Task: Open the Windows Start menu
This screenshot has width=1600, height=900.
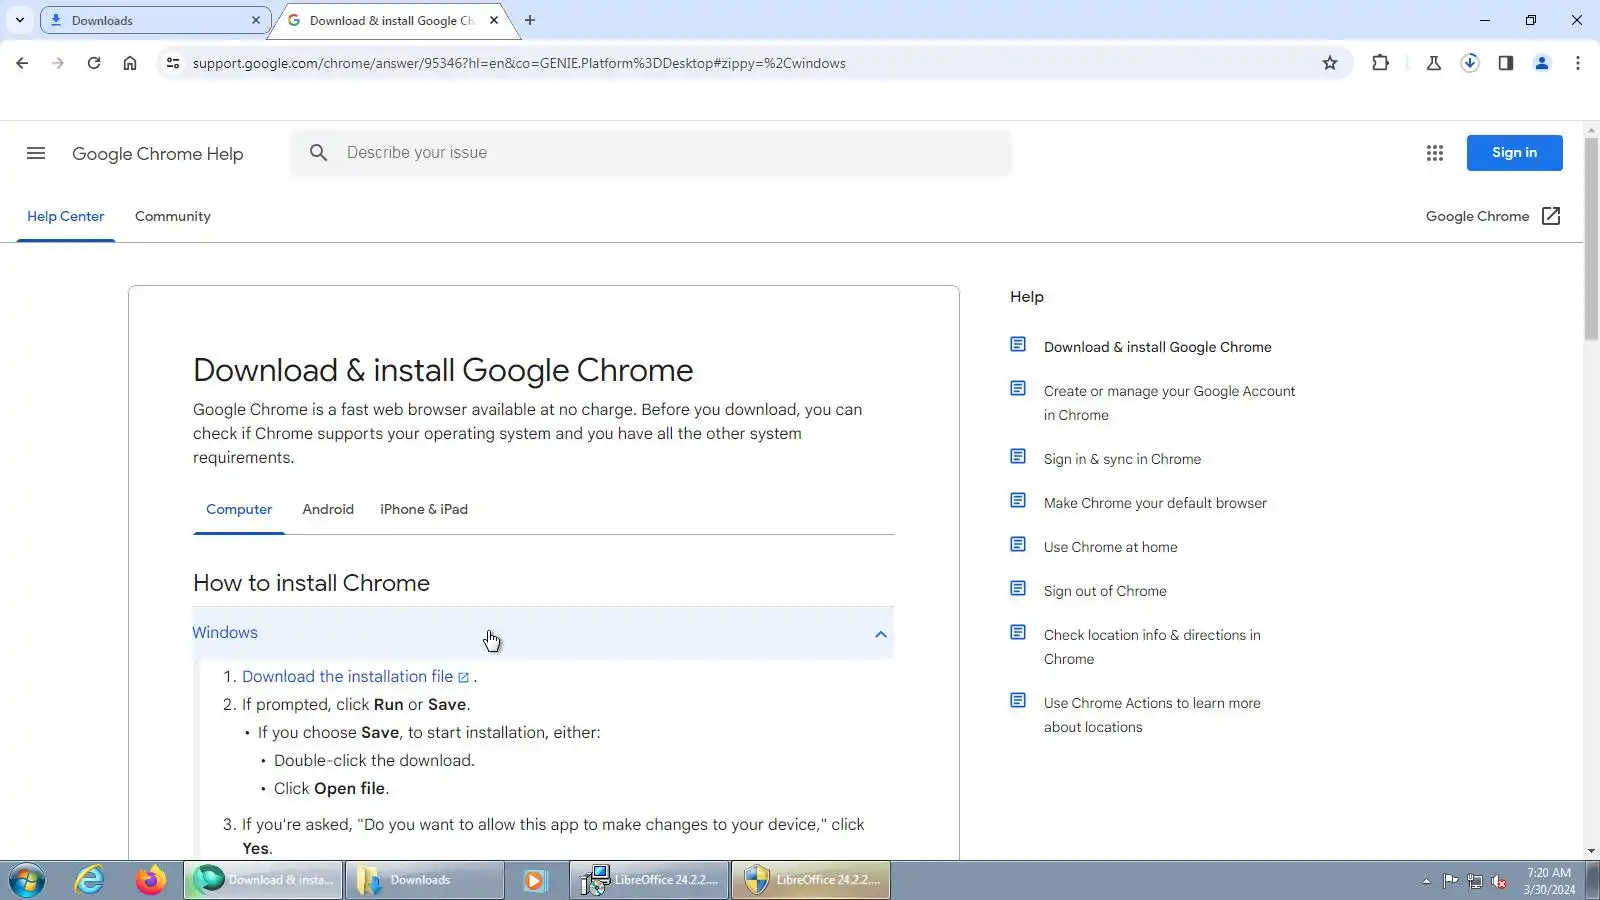Action: [x=27, y=880]
